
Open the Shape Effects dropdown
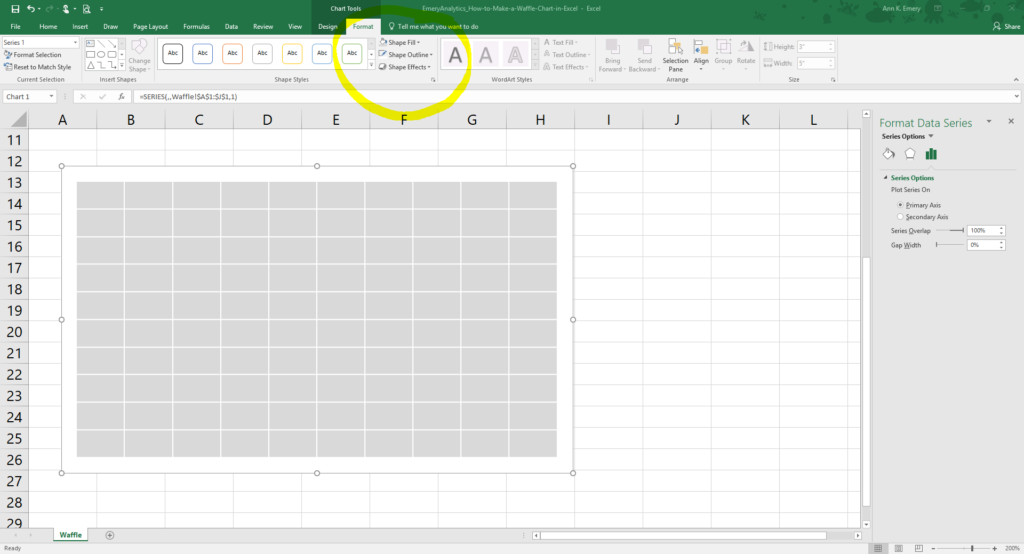click(406, 67)
